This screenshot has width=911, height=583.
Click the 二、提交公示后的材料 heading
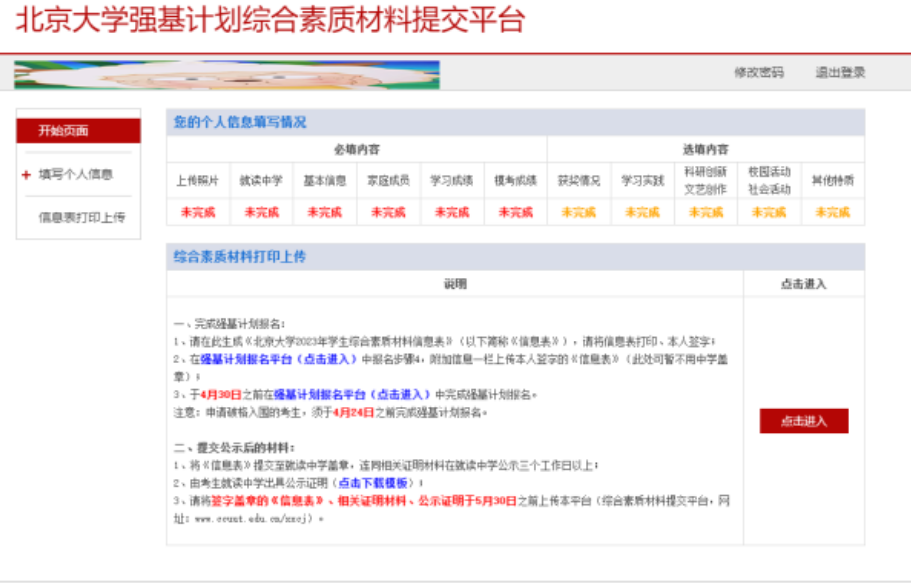pos(234,448)
